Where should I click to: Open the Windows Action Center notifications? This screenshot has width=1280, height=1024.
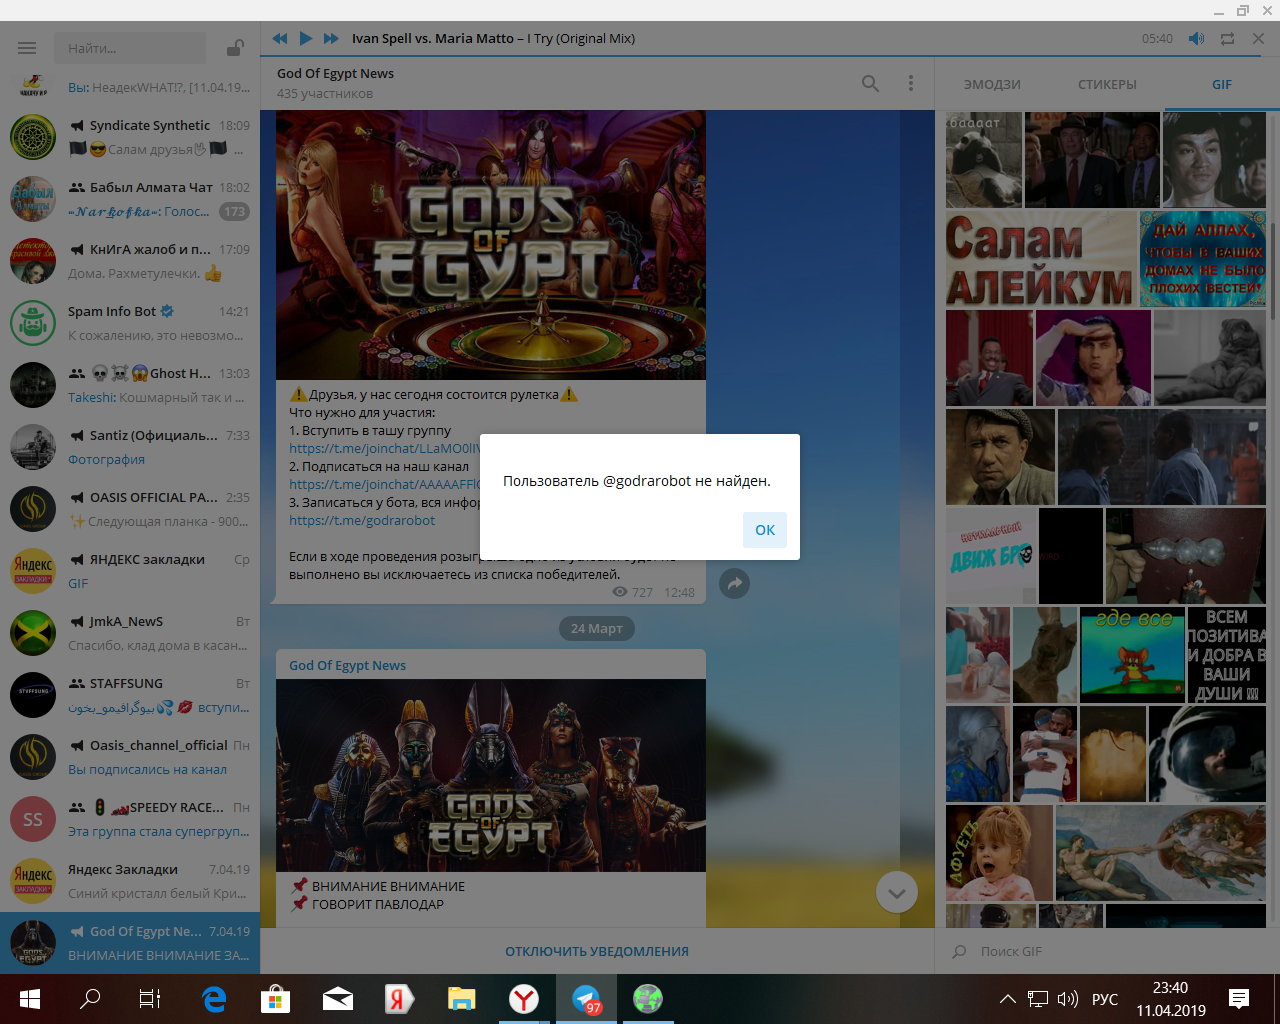click(1239, 999)
